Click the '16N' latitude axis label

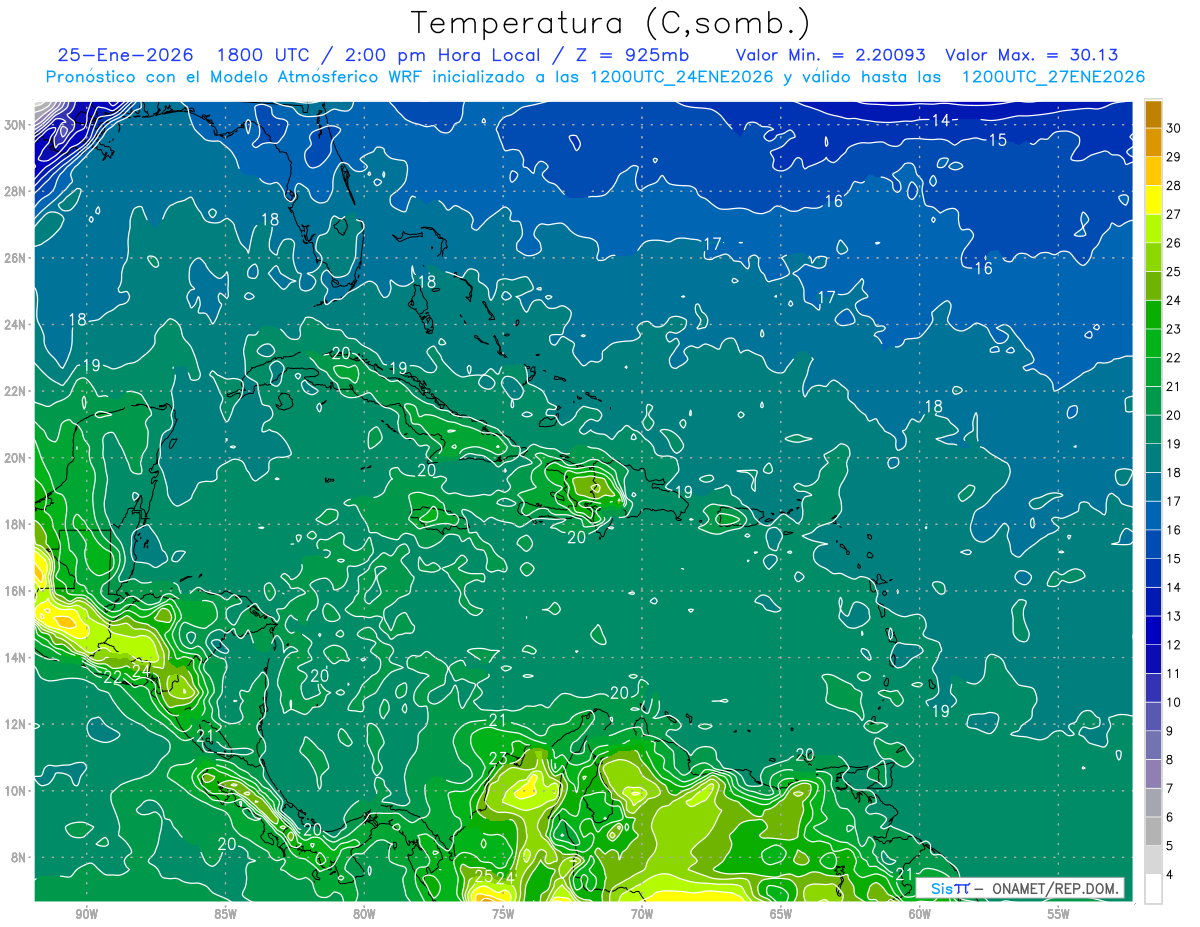[x=16, y=591]
